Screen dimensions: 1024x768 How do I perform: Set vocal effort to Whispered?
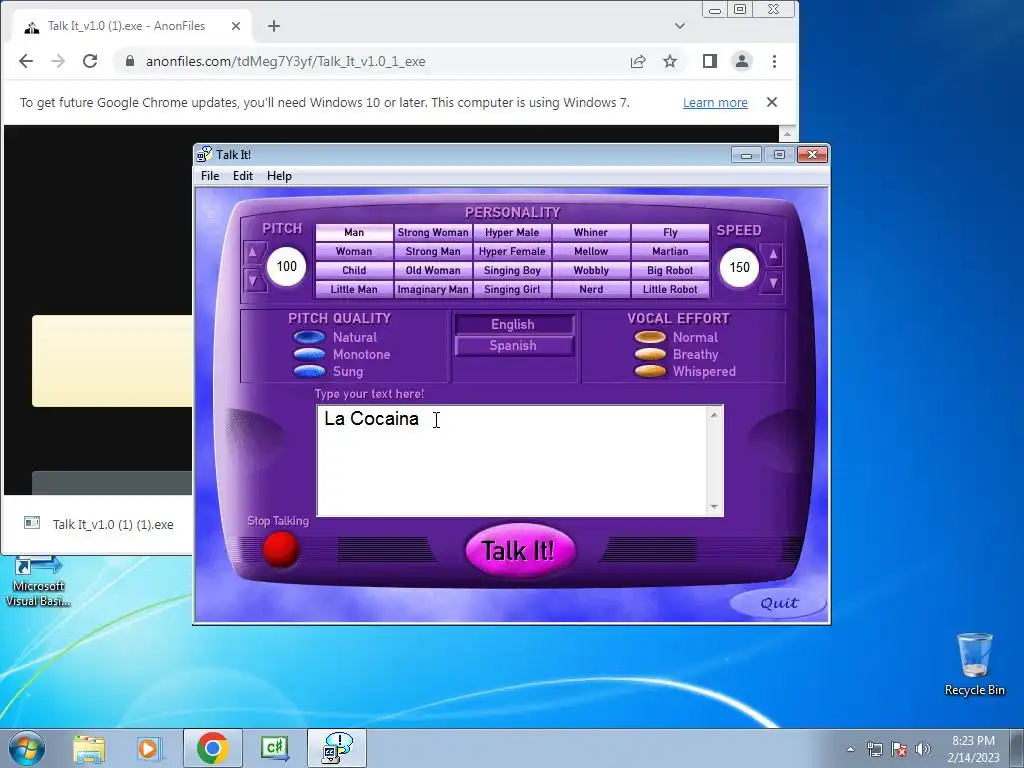650,371
